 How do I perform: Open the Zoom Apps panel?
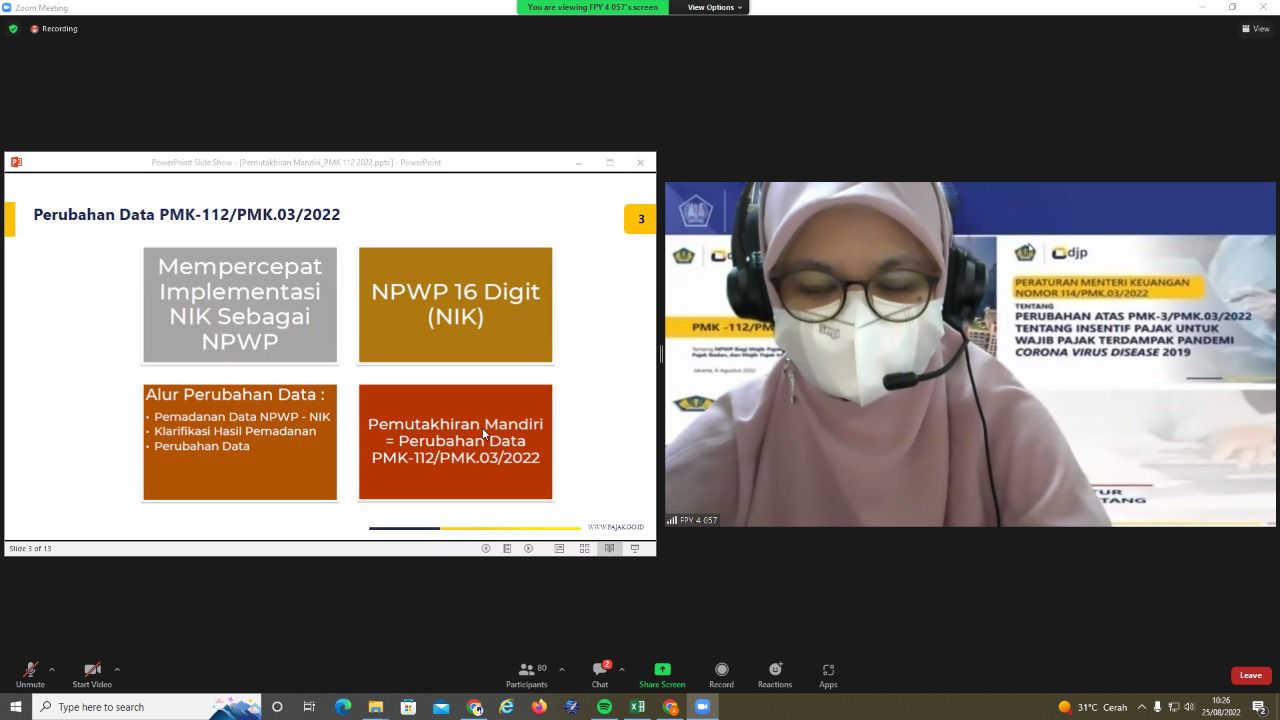(x=828, y=675)
